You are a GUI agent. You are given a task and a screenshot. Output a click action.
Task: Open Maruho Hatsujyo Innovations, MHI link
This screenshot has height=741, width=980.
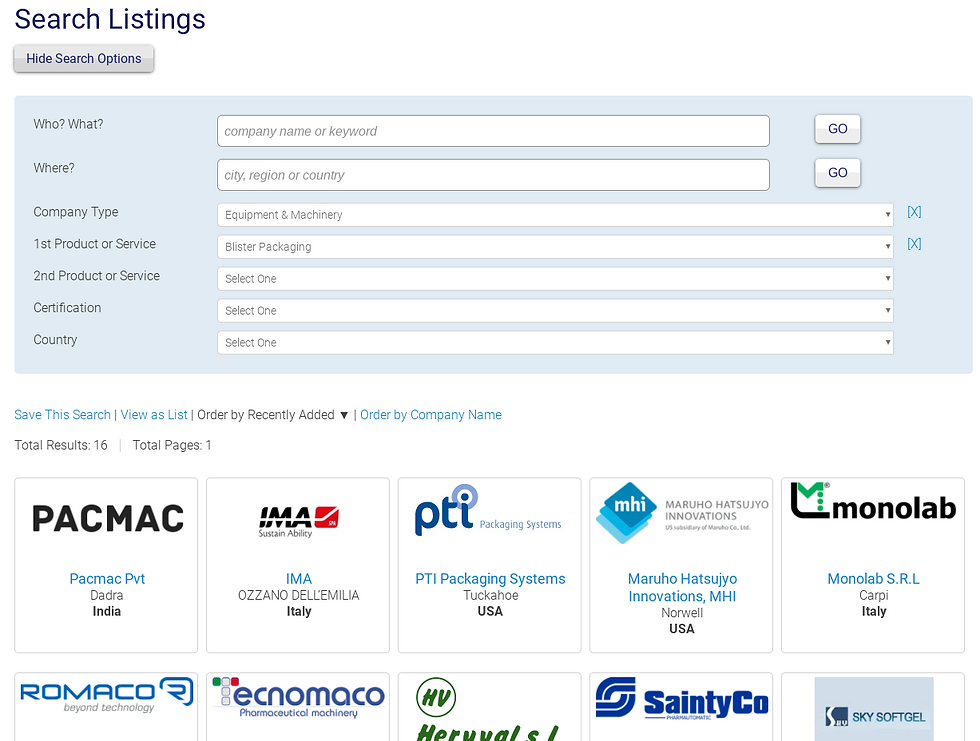[682, 587]
